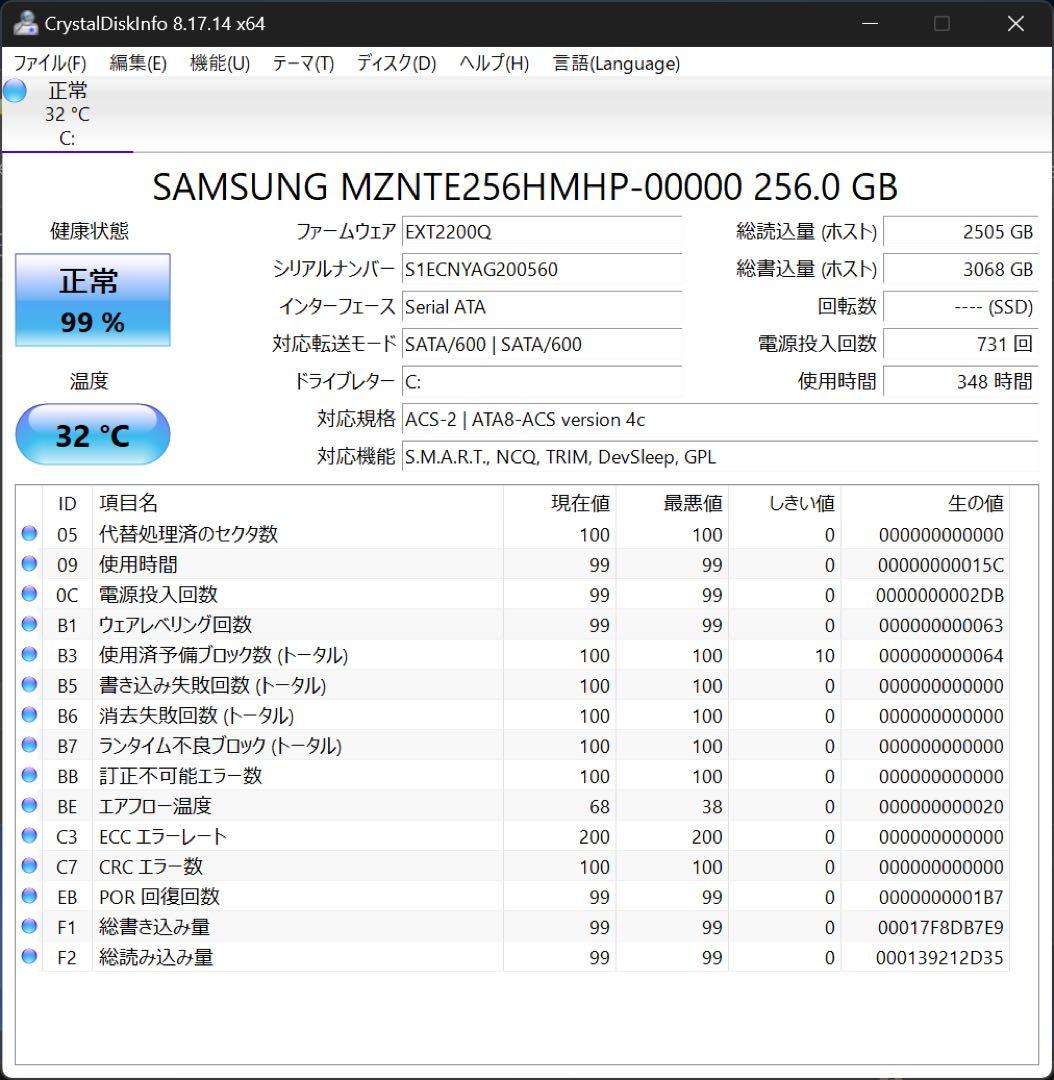Click the status dot beside 電源投入回数 row

pyautogui.click(x=29, y=595)
